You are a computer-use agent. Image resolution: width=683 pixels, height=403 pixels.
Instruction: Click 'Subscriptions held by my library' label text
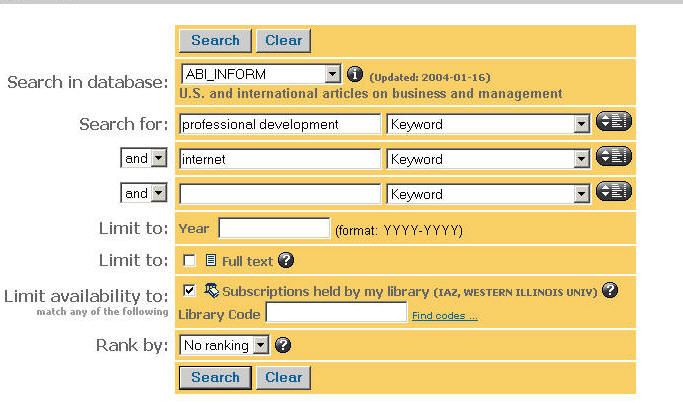(325, 291)
